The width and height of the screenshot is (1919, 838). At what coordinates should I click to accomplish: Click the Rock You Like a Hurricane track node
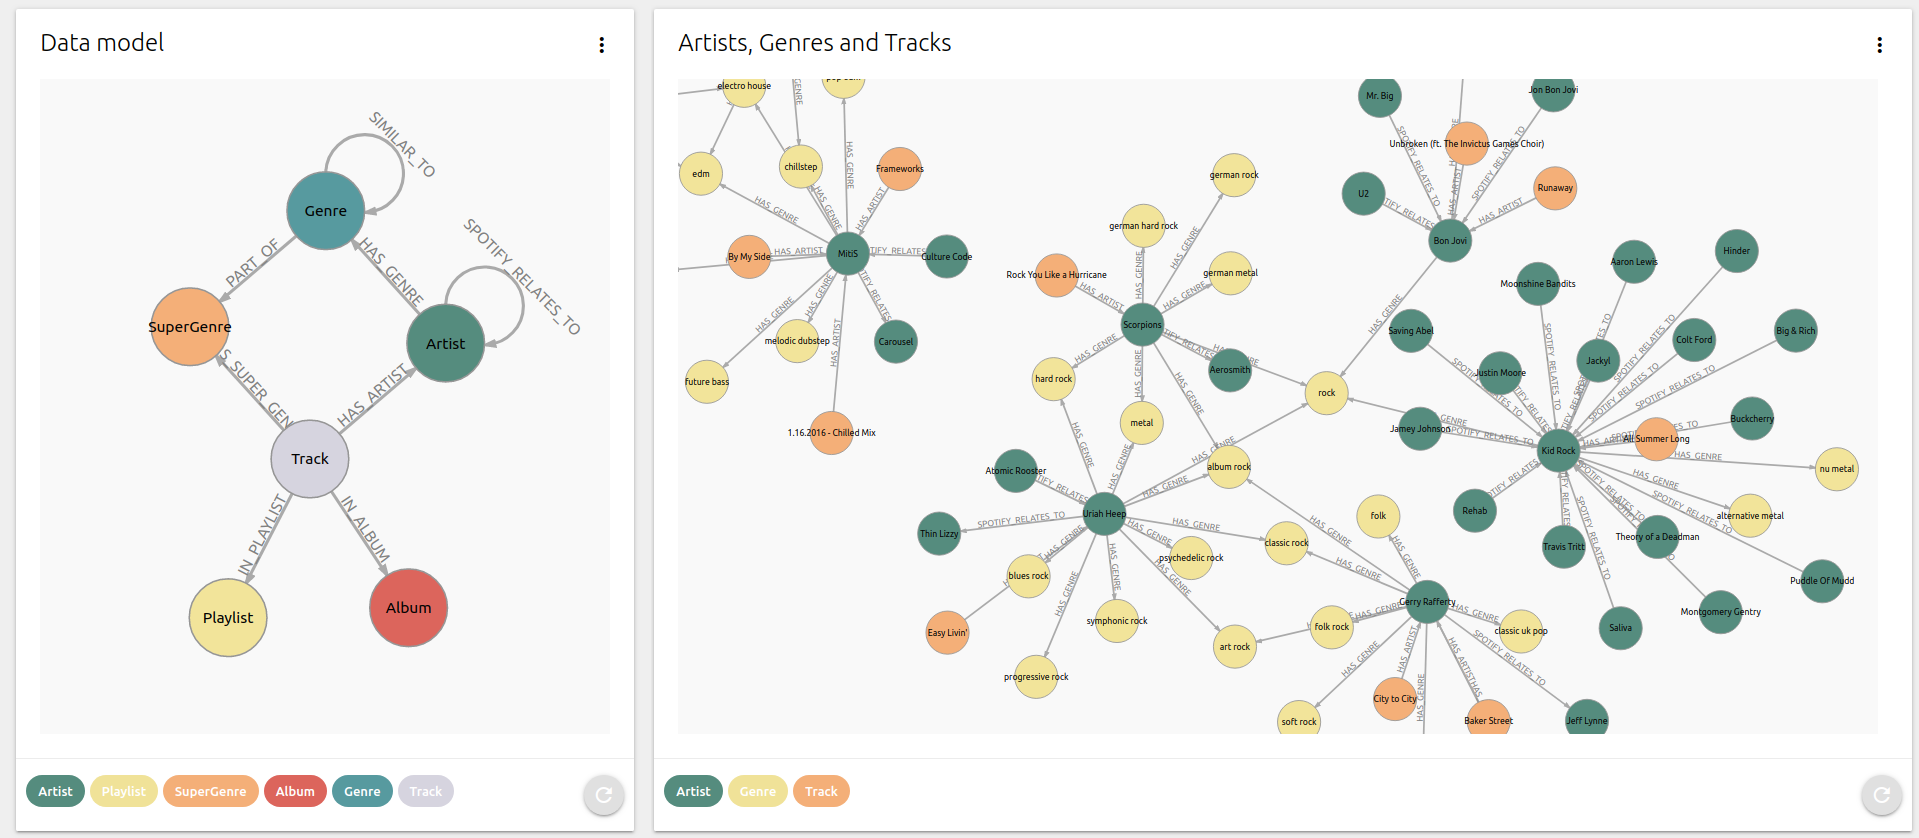click(x=1056, y=274)
